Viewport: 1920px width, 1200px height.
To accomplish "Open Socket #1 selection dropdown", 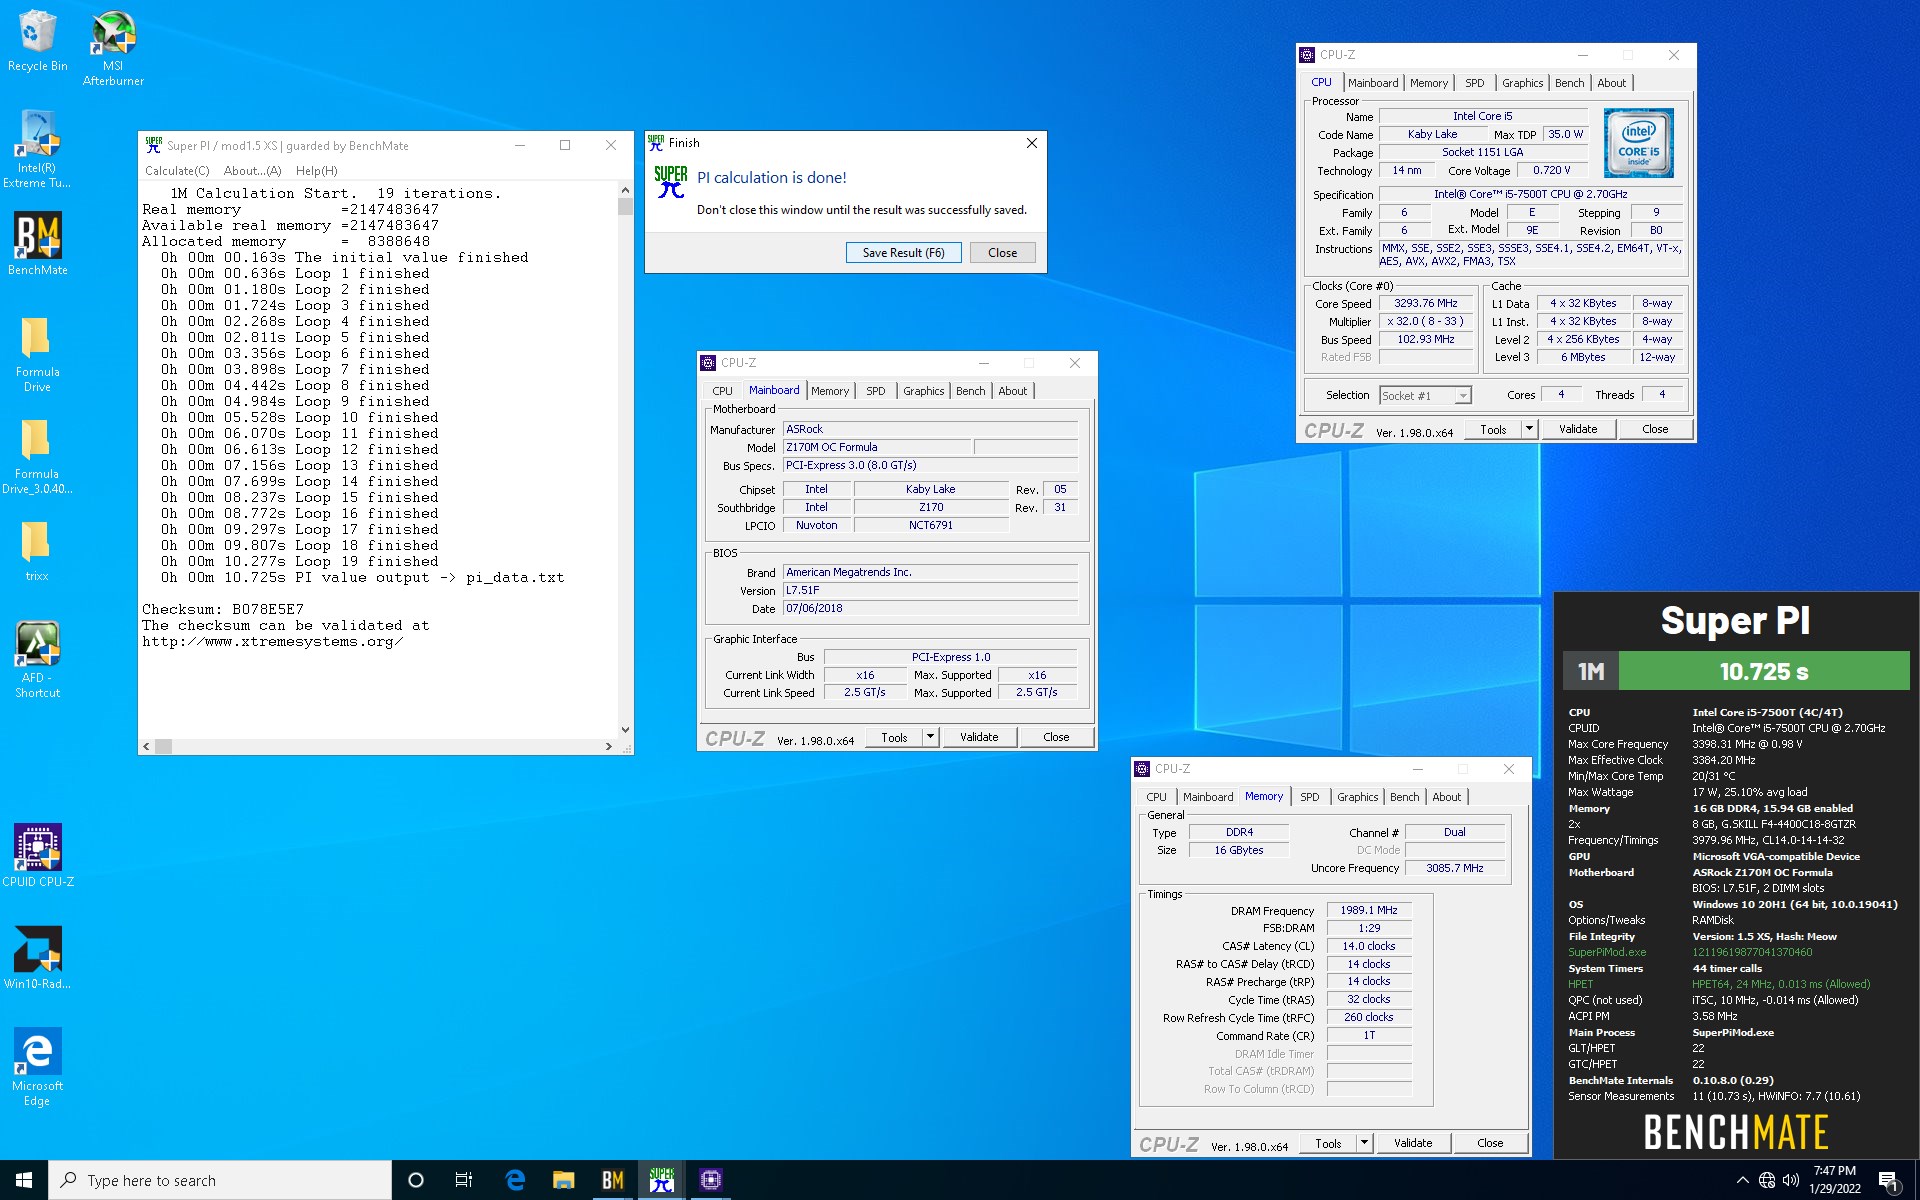I will [1425, 396].
